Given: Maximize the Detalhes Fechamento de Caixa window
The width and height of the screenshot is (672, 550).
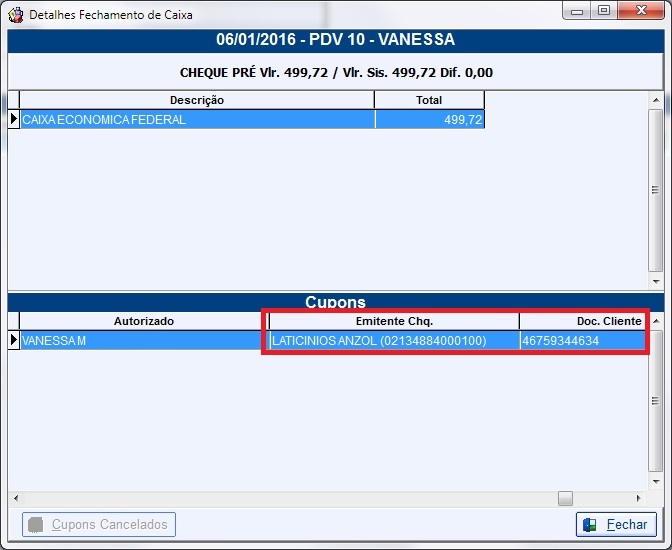Looking at the screenshot, I should point(604,11).
